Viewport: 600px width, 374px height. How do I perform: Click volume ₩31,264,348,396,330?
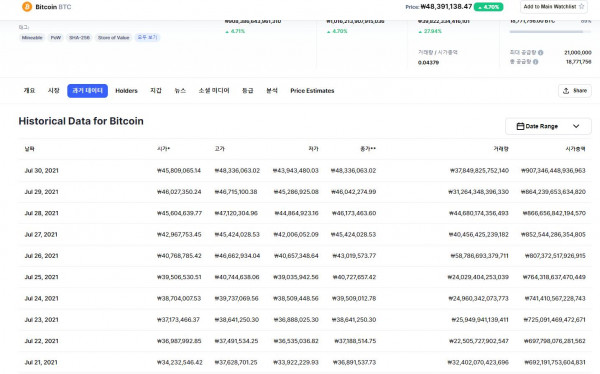(x=478, y=192)
